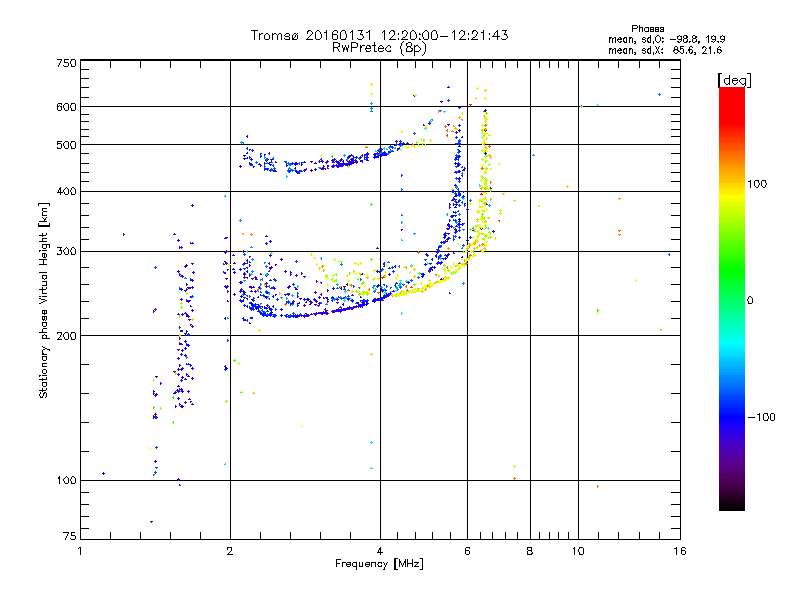This screenshot has height=600, width=800.
Task: Click the y-axis tick label '75'
Action: pos(70,536)
